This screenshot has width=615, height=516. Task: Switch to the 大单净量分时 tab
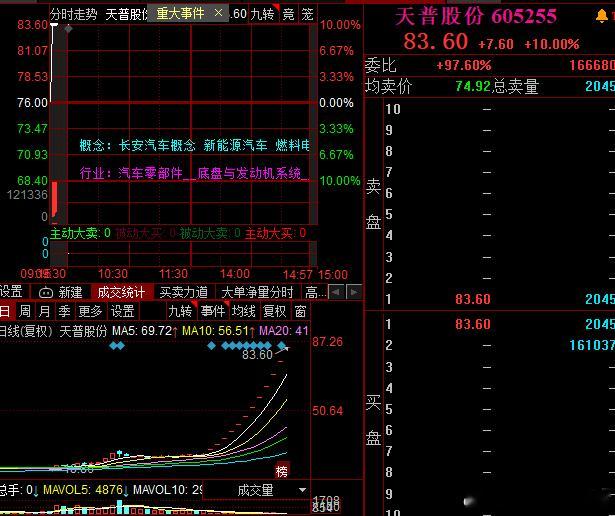(x=257, y=292)
